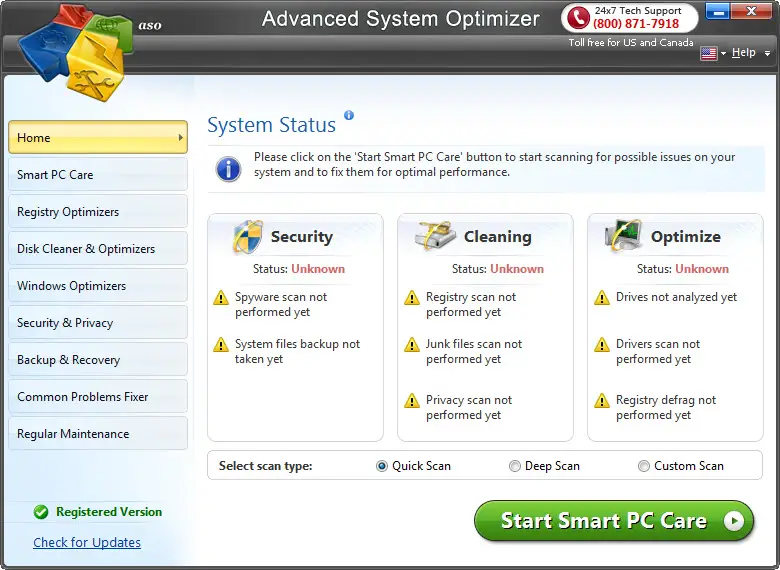Click the red phone support icon
Image resolution: width=780 pixels, height=570 pixels.
click(578, 18)
